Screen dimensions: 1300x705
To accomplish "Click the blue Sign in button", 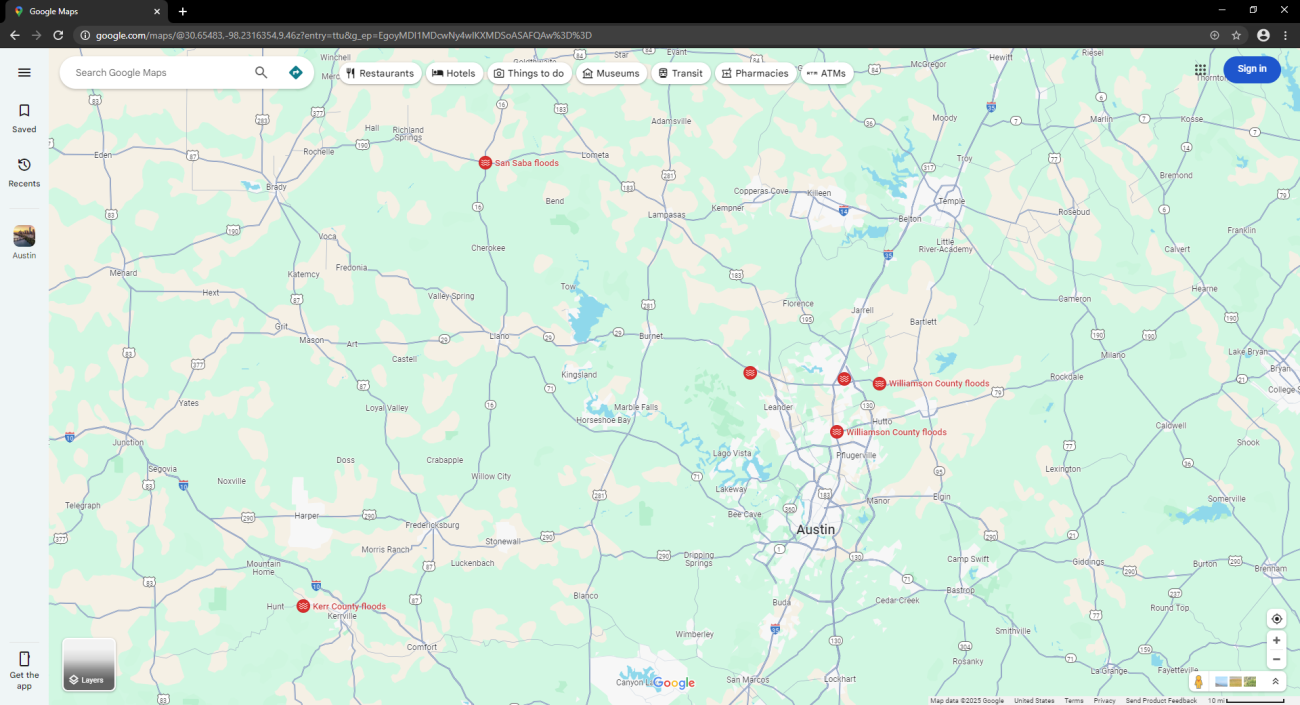I will click(x=1252, y=69).
